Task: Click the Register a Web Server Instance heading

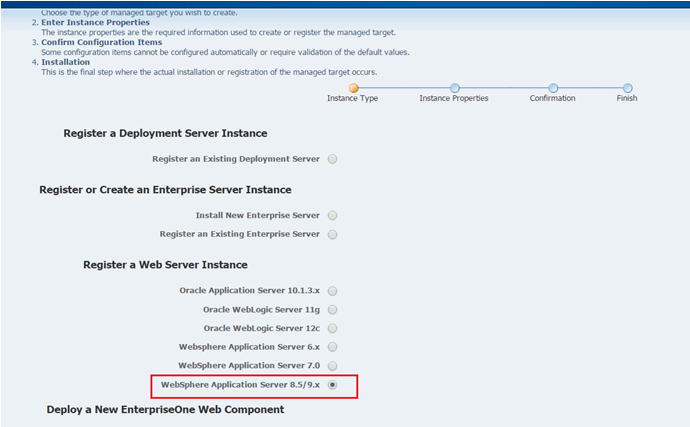Action: pos(165,265)
